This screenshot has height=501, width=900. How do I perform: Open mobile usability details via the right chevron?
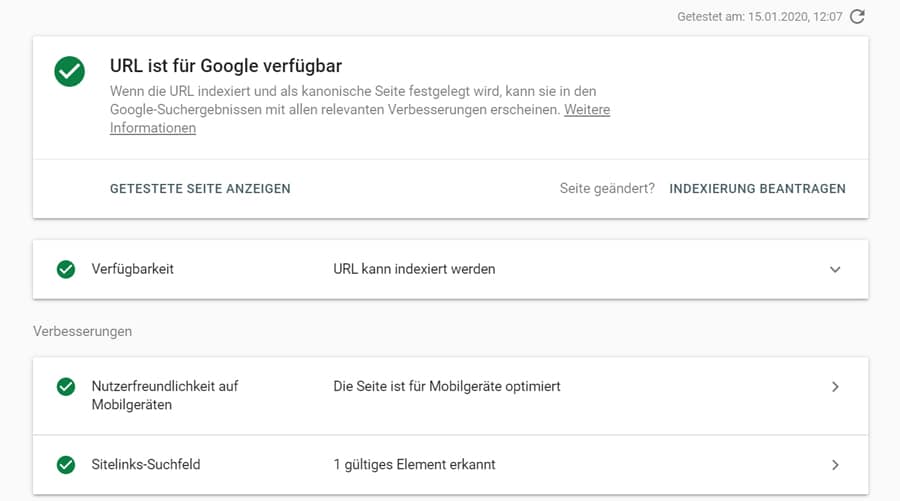pos(835,387)
